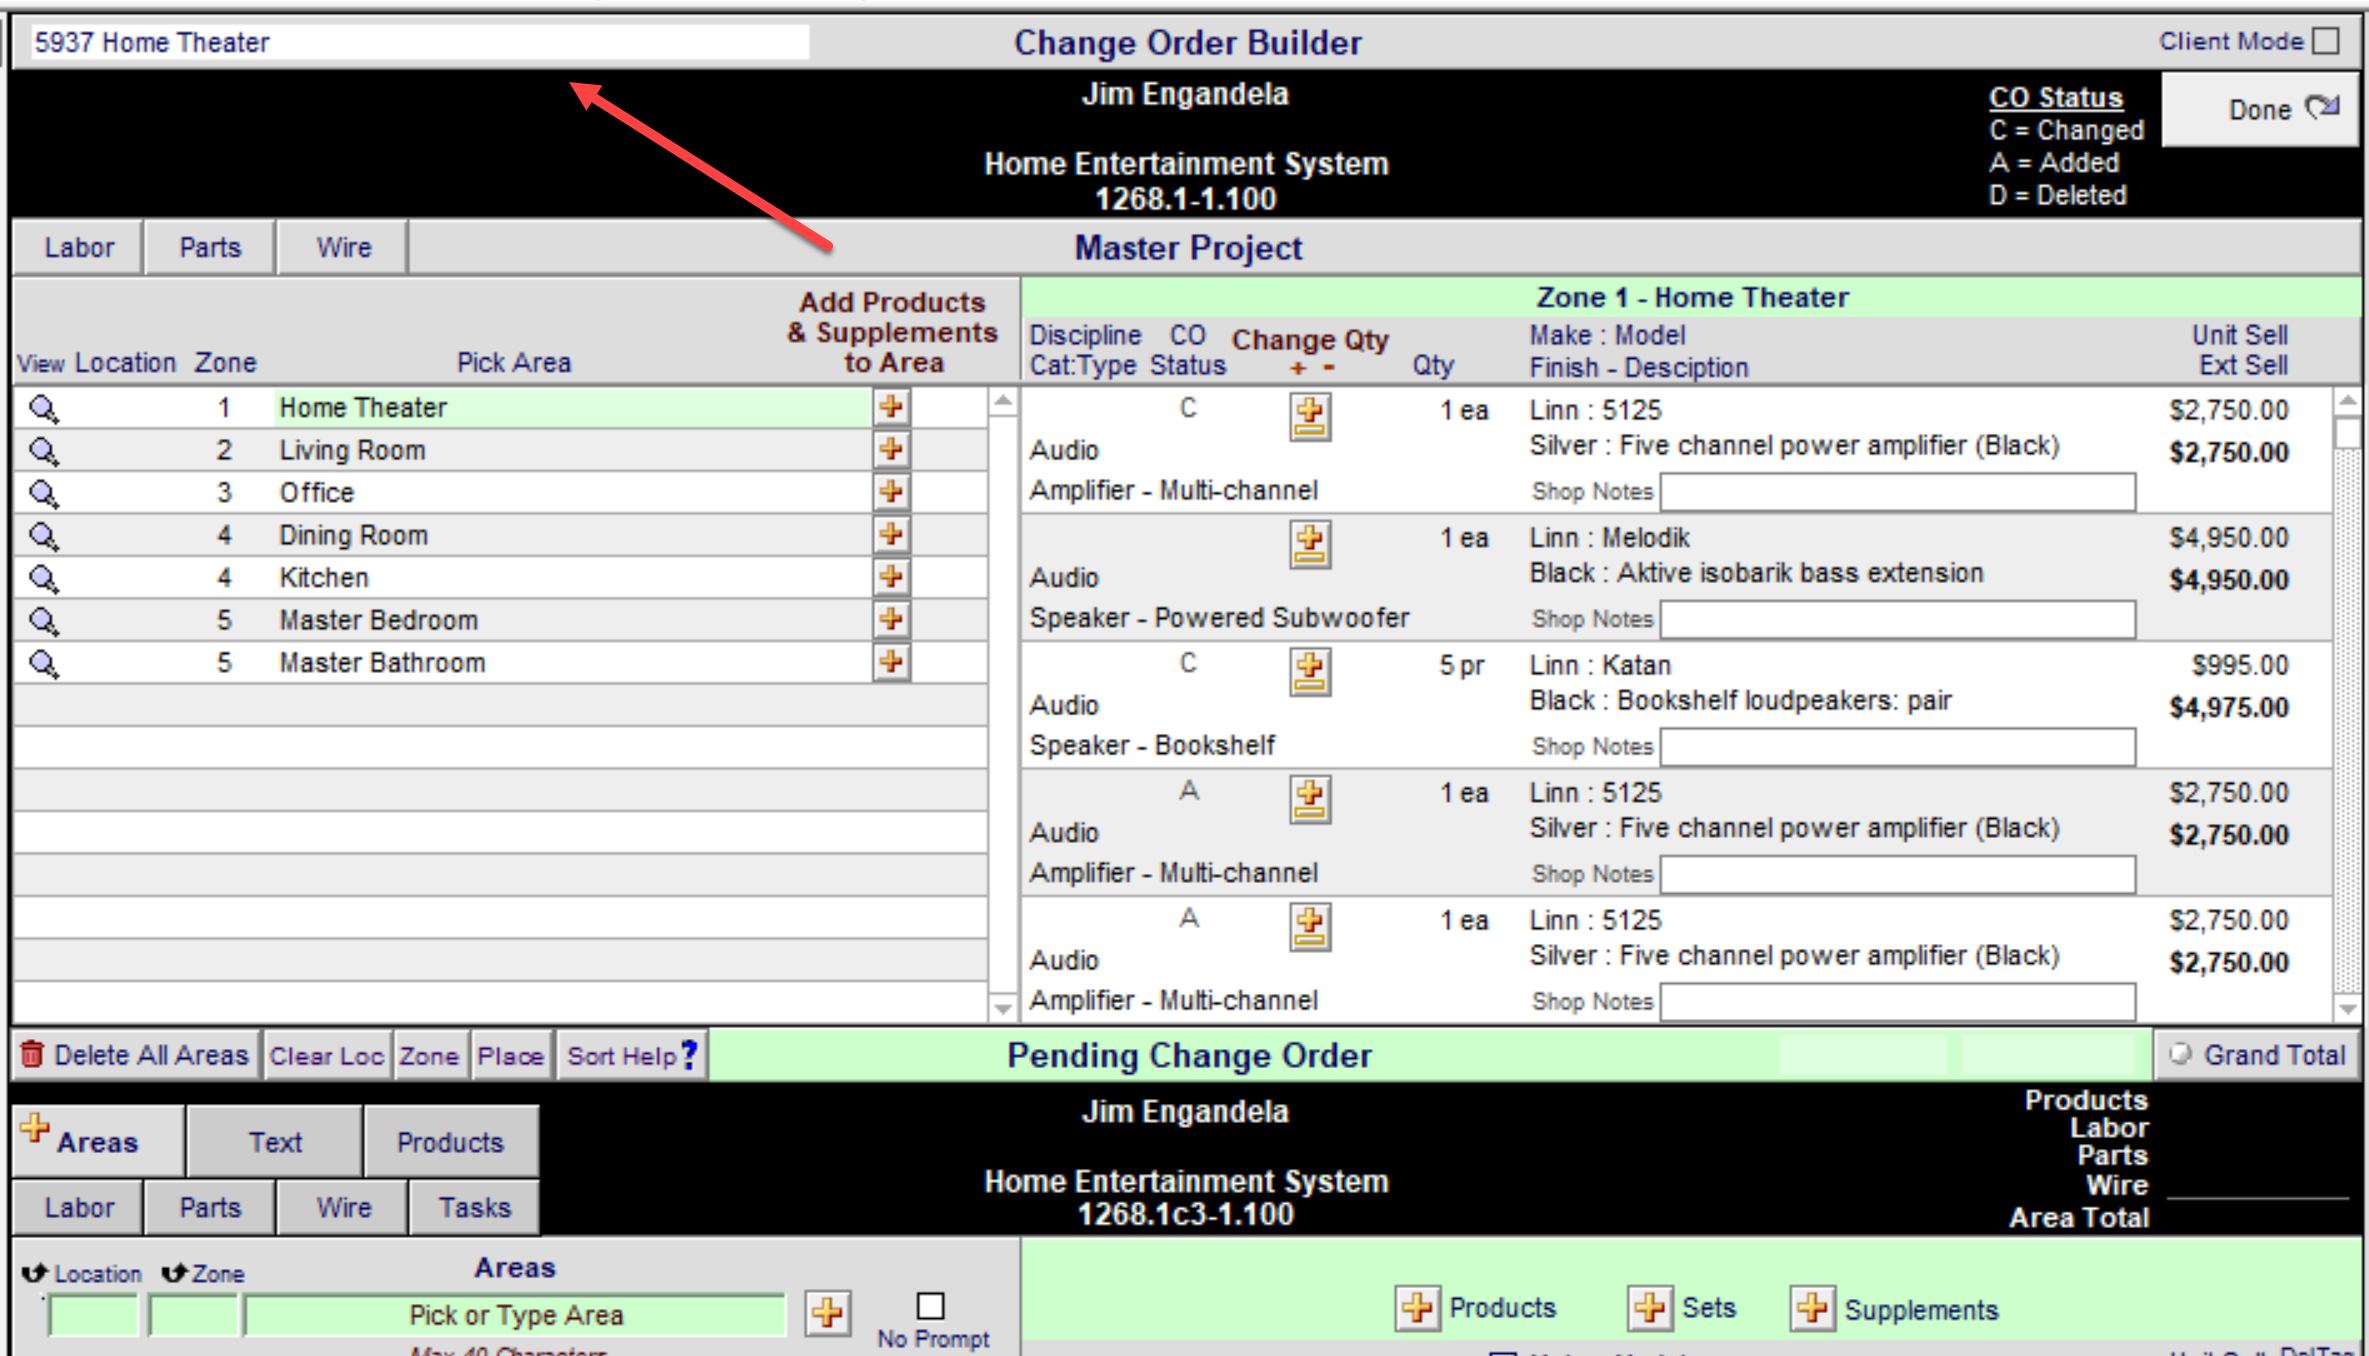Click down arrow of product list scrollbar
Screen dimensions: 2369x1356
(2347, 1008)
